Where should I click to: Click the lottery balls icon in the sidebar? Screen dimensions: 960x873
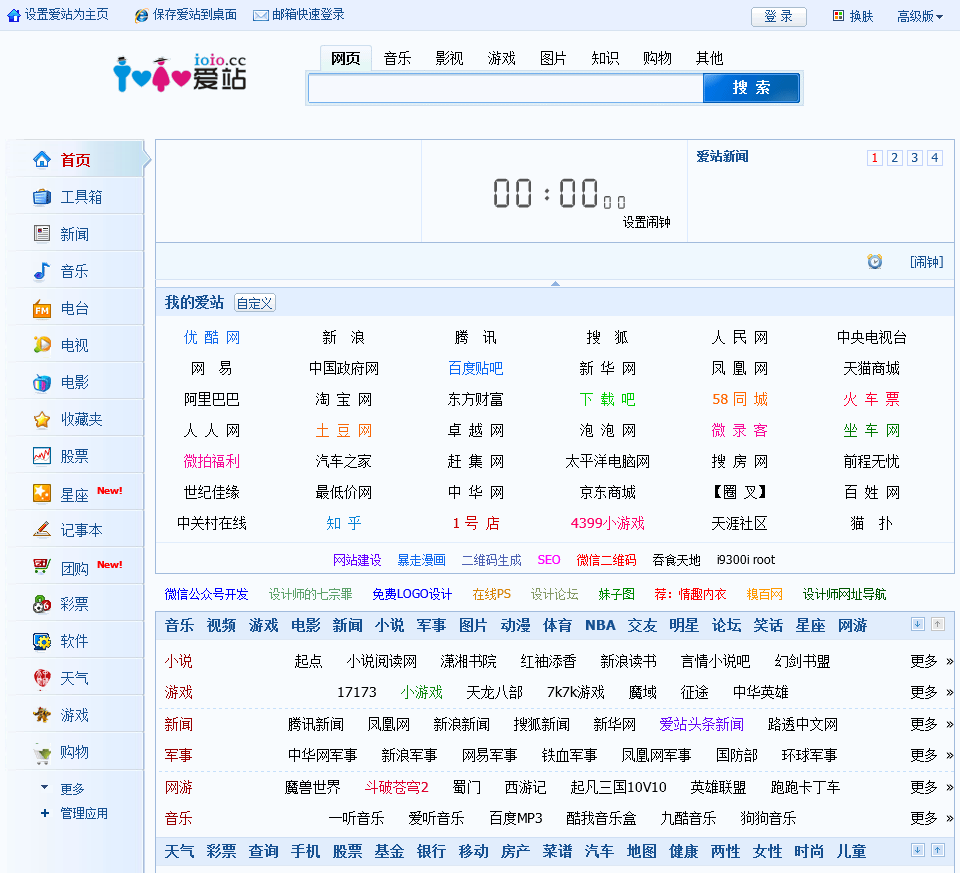[42, 604]
